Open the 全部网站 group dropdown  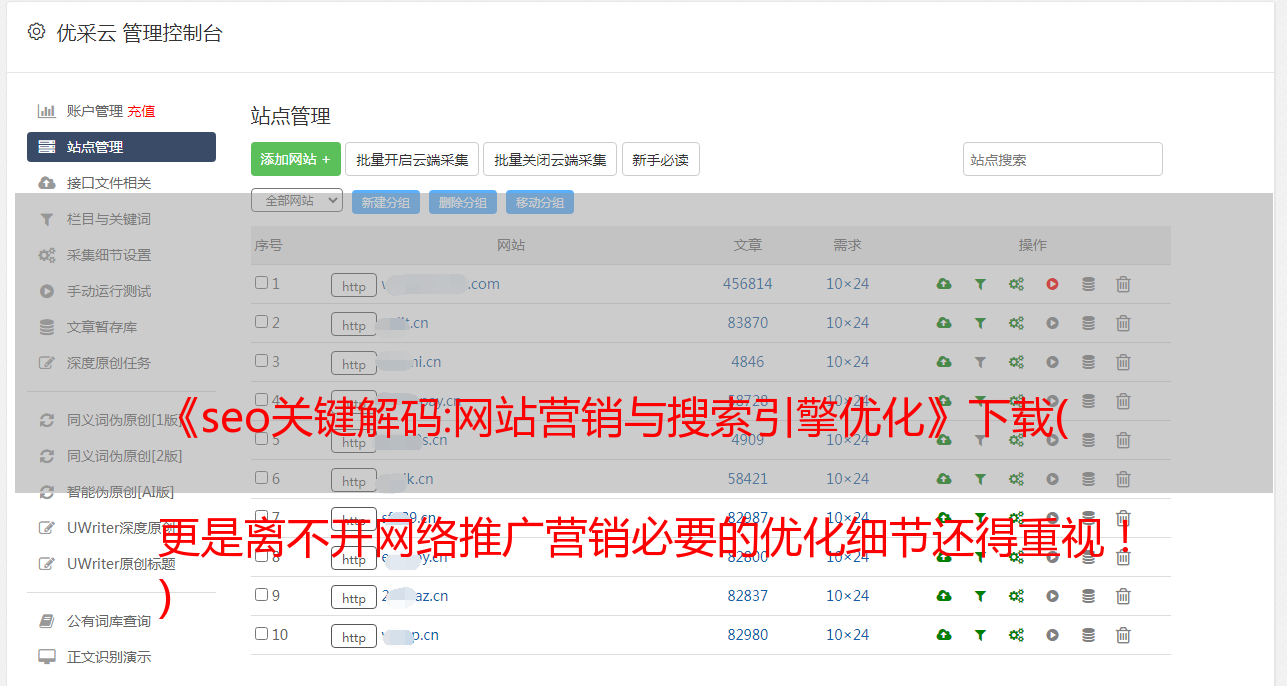click(297, 201)
